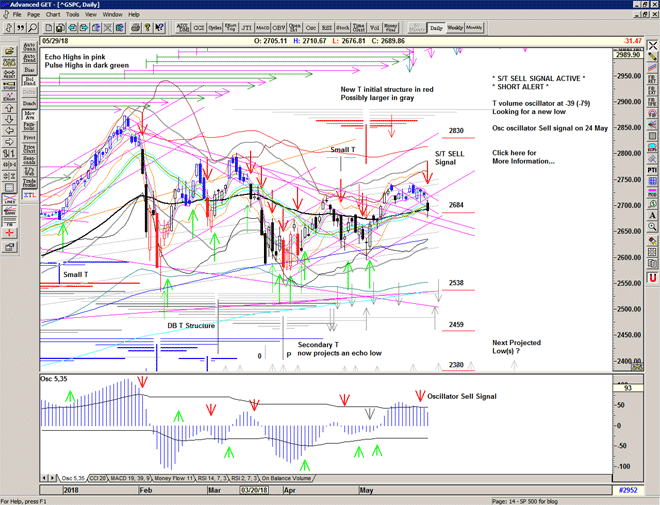Select the Bias study button
660x505 pixels.
(x=29, y=70)
